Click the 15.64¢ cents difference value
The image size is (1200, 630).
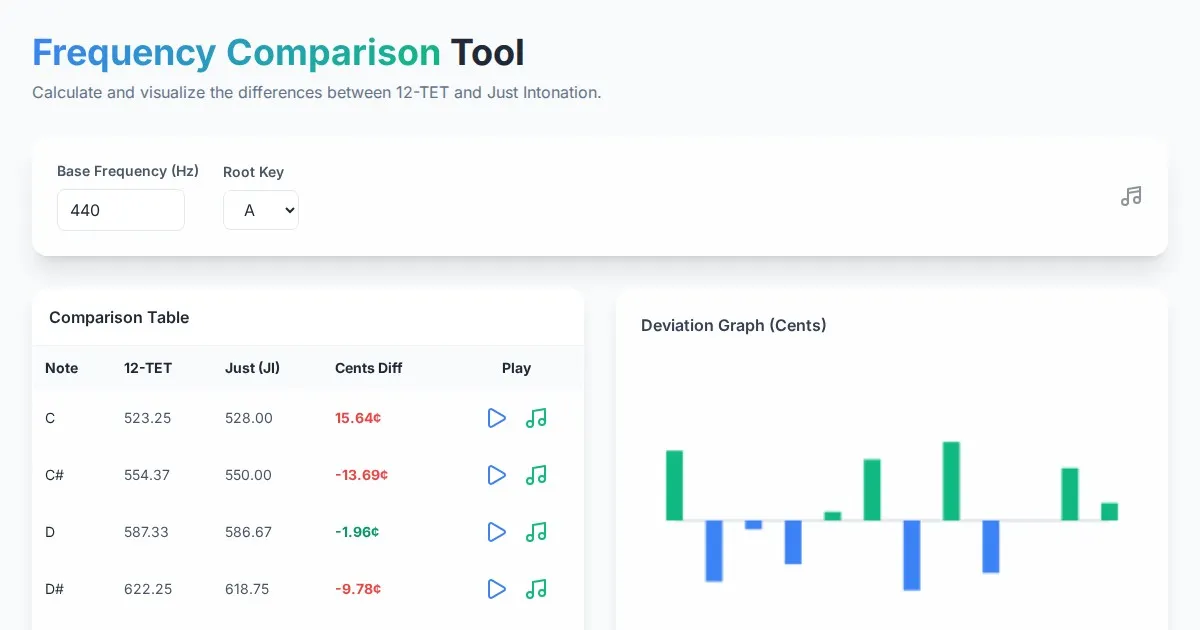coord(358,418)
